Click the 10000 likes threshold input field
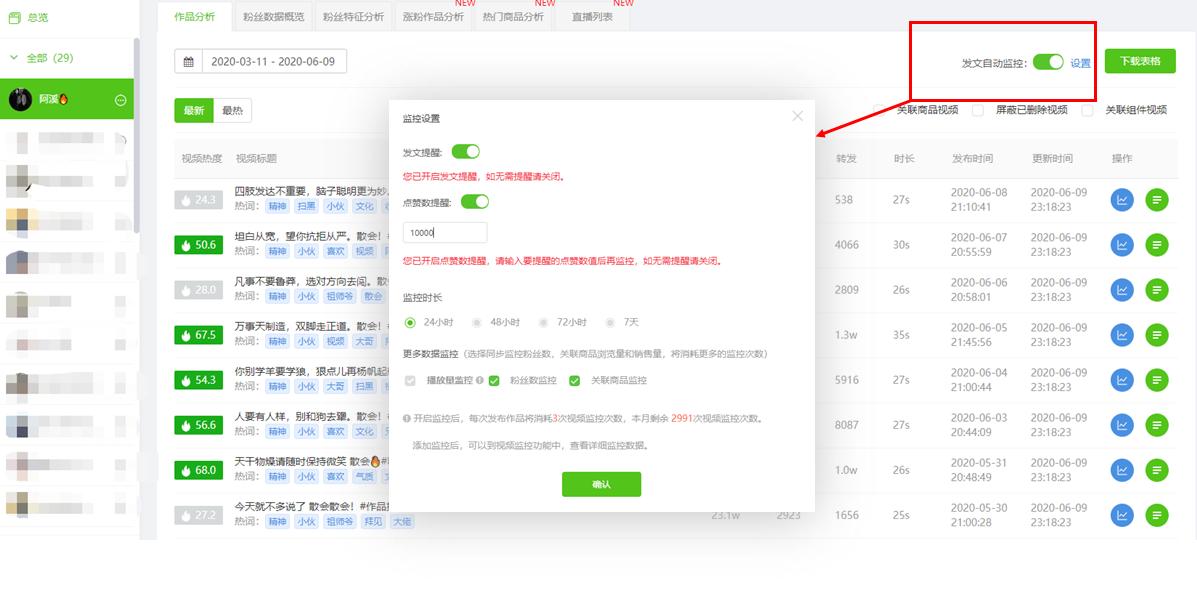This screenshot has width=1197, height=595. [x=445, y=230]
